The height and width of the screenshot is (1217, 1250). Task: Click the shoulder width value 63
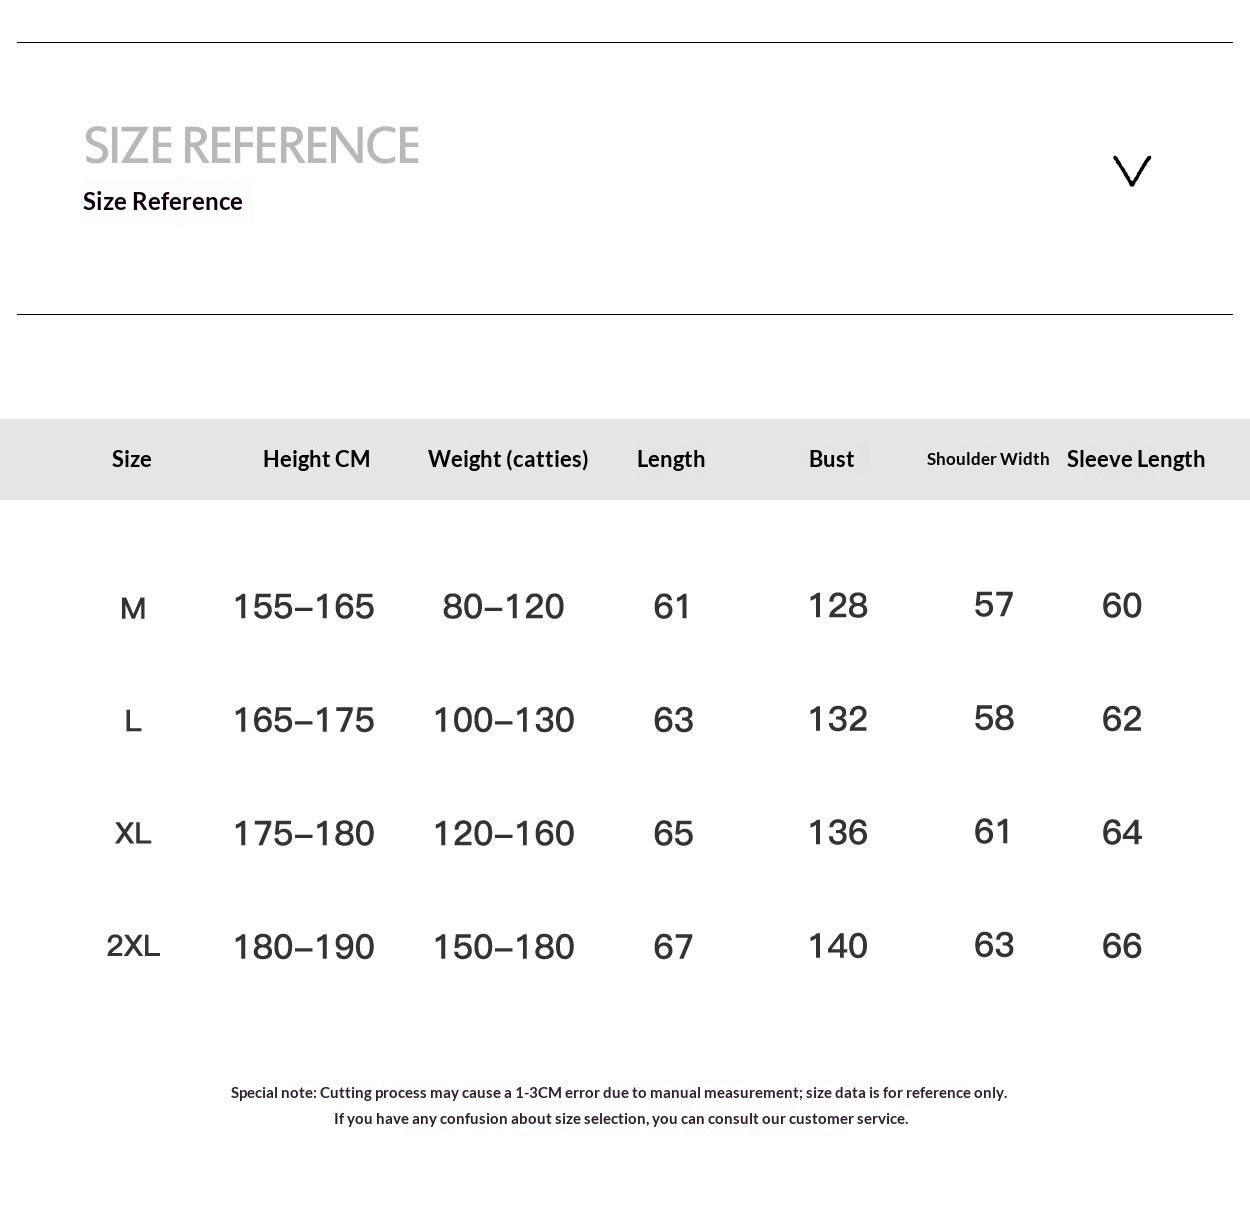(993, 945)
